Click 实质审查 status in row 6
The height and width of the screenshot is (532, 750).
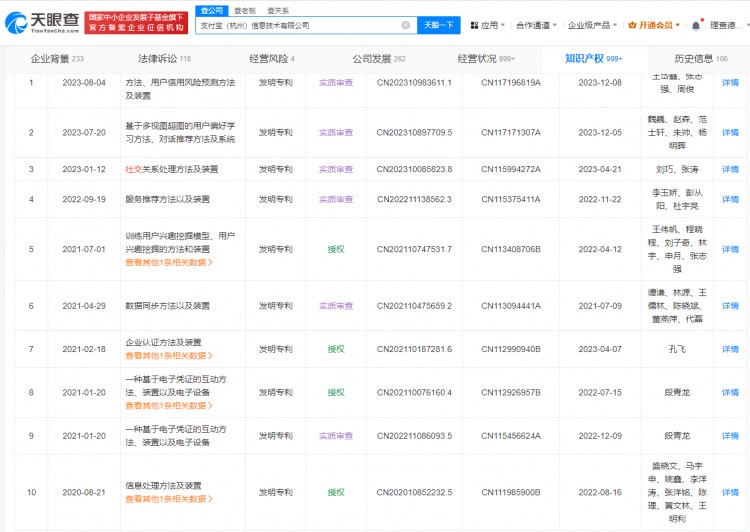[336, 306]
